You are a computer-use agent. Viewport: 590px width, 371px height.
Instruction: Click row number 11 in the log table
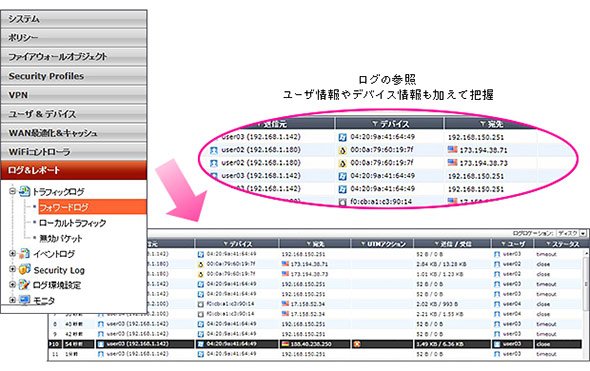55,354
